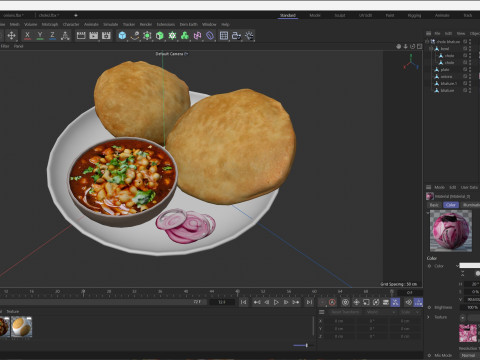Image resolution: width=480 pixels, height=360 pixels.
Task: Toggle Rotation keyframe recording icon
Action: pyautogui.click(x=376, y=302)
